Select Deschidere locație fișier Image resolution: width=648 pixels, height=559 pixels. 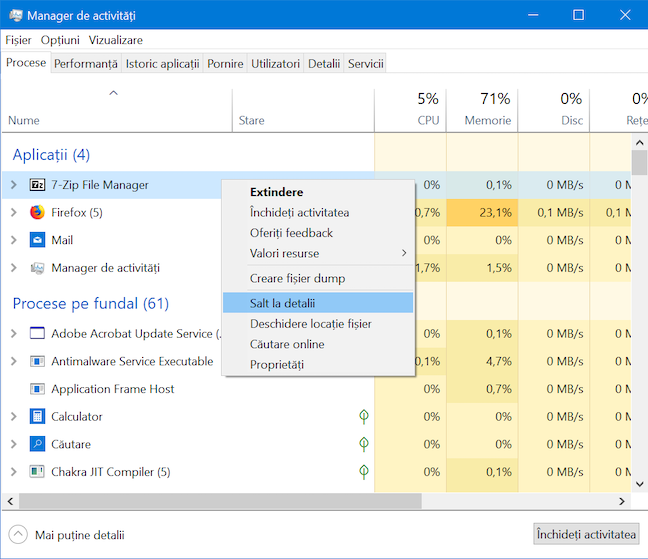[318, 324]
